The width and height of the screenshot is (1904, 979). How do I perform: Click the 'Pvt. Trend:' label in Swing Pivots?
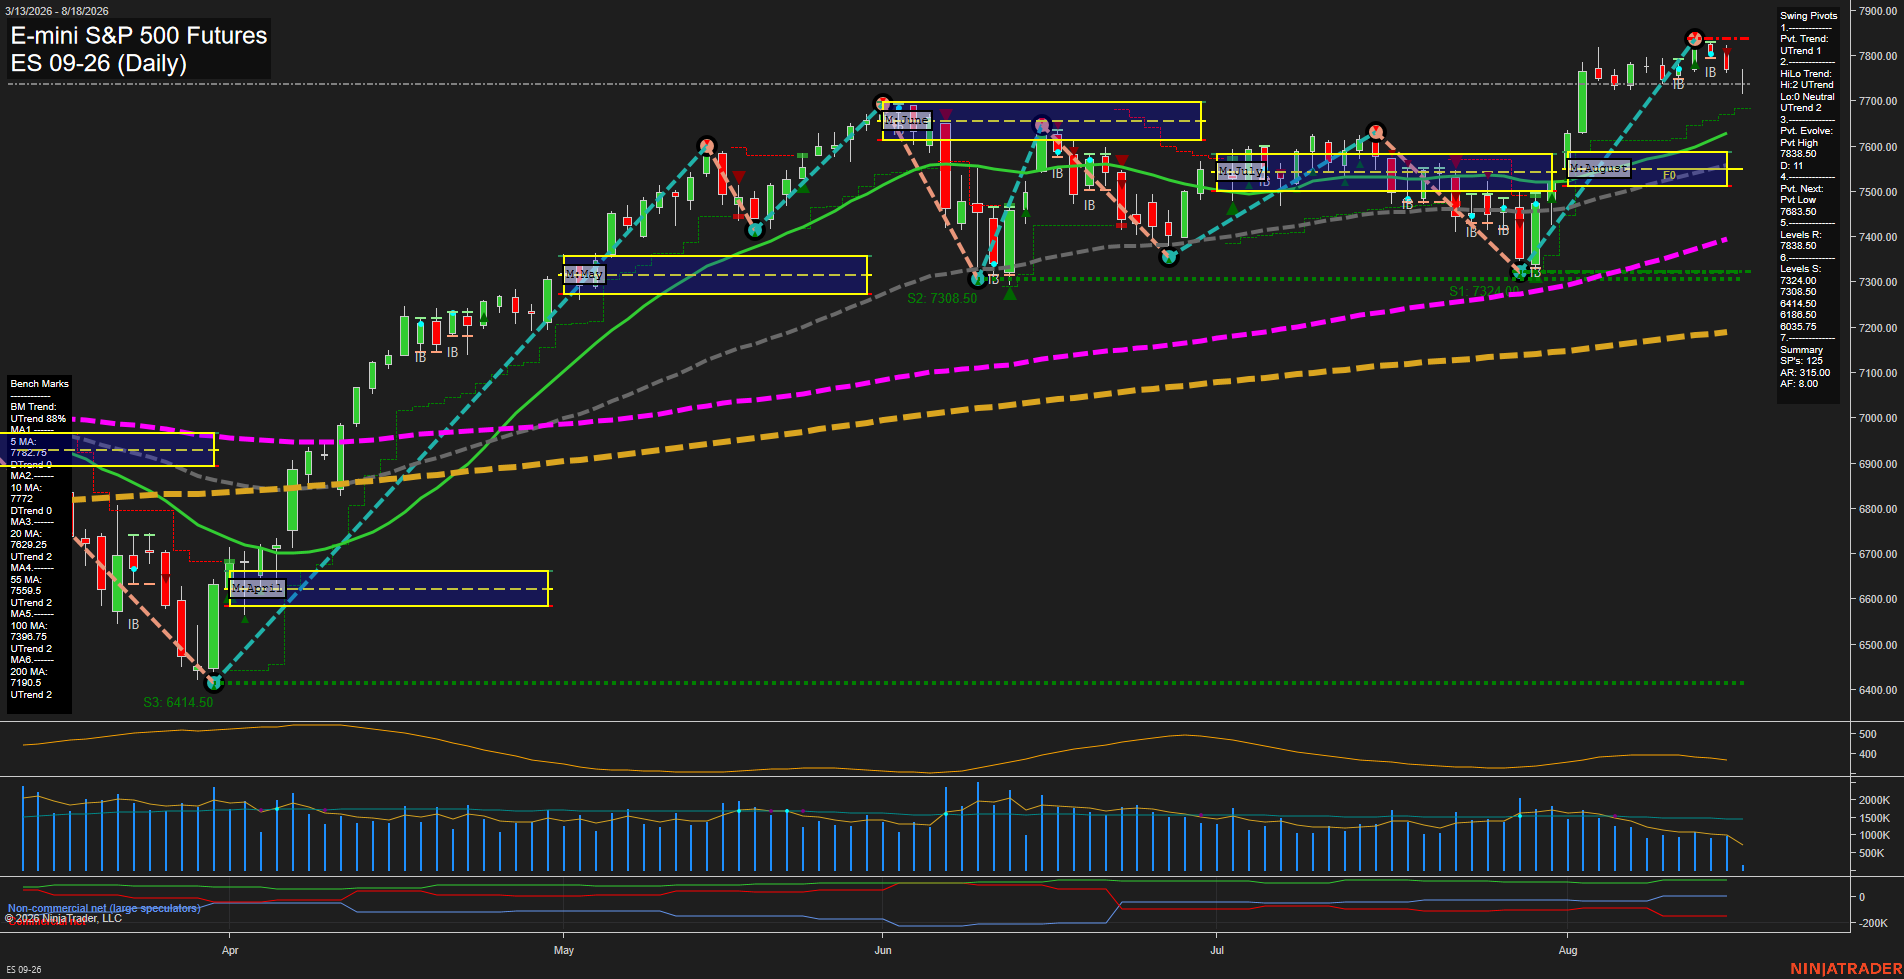[x=1804, y=39]
